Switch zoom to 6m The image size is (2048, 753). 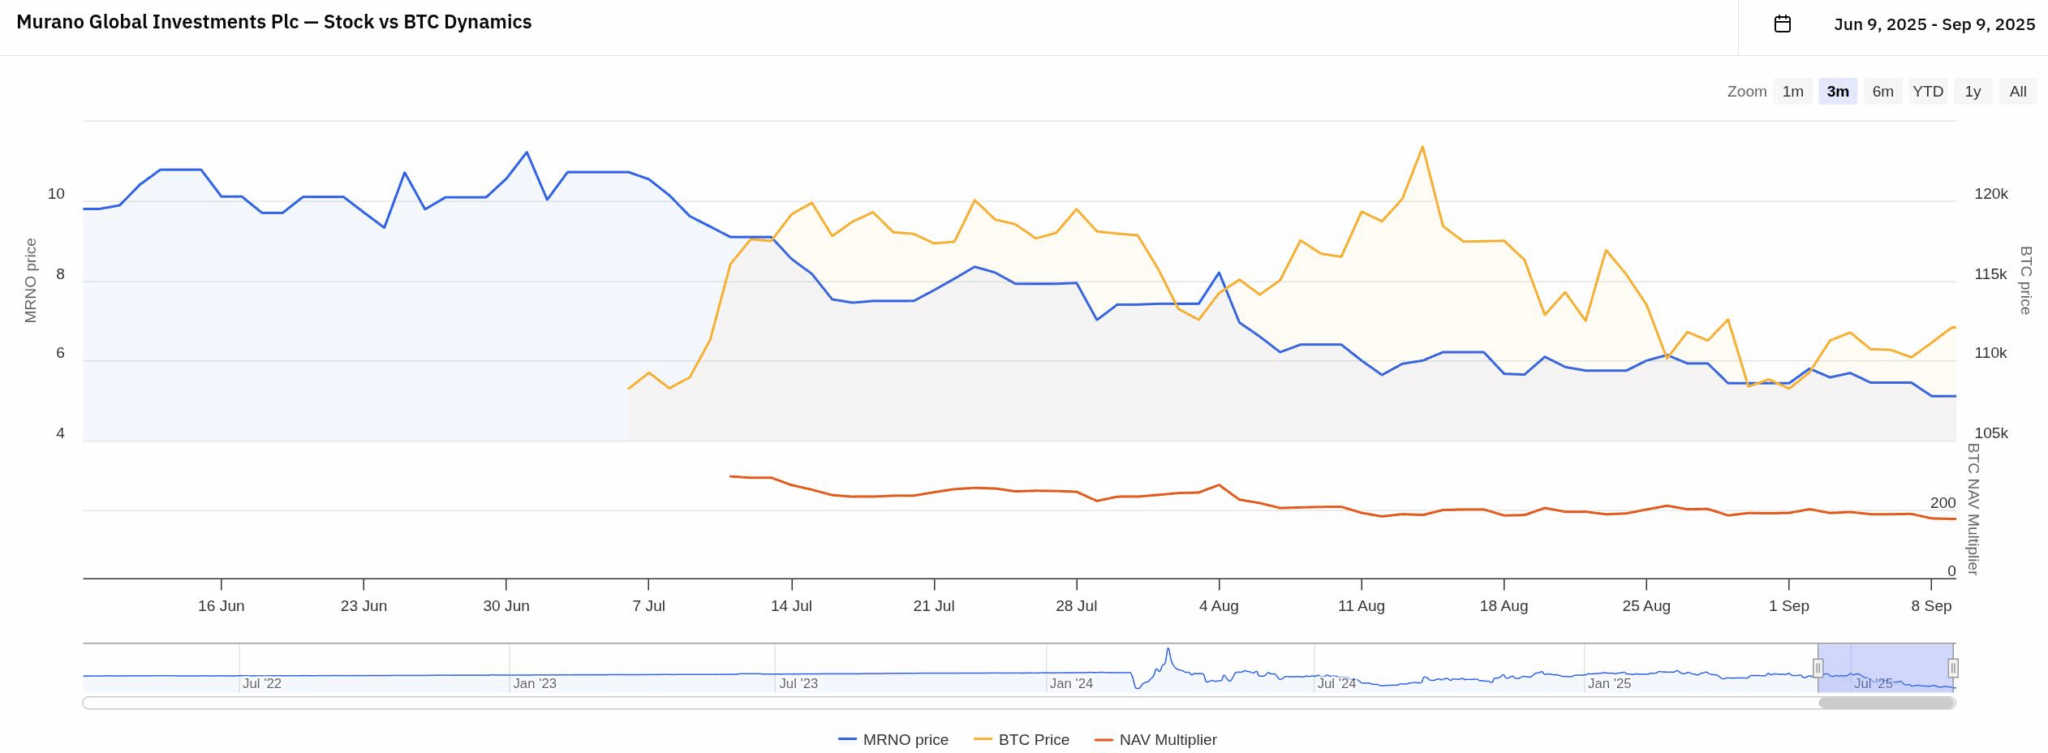[1883, 91]
